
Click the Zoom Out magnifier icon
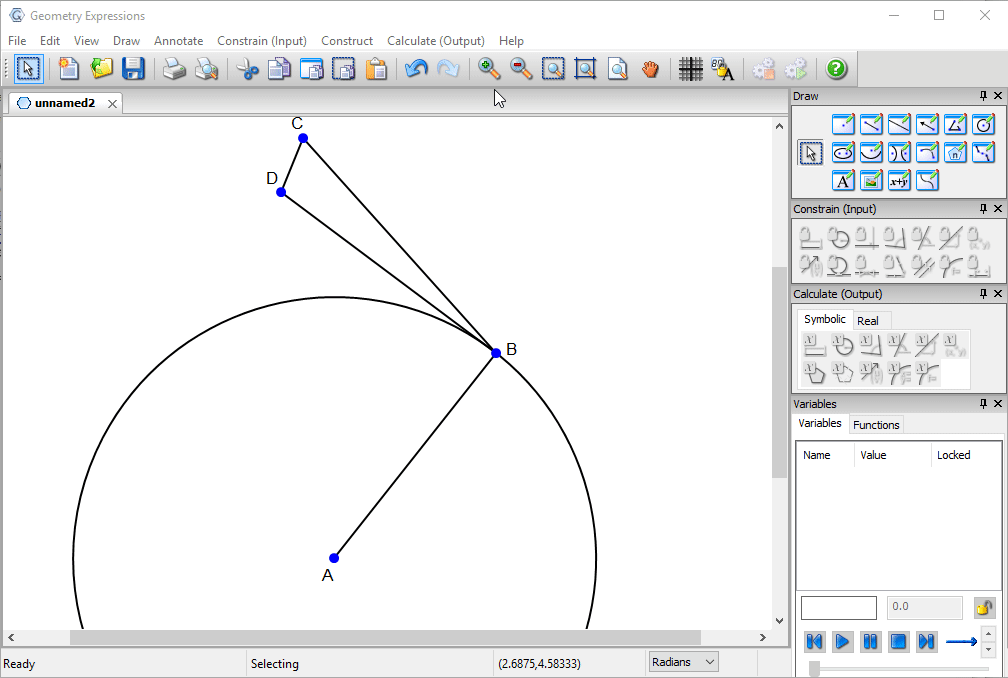[521, 69]
